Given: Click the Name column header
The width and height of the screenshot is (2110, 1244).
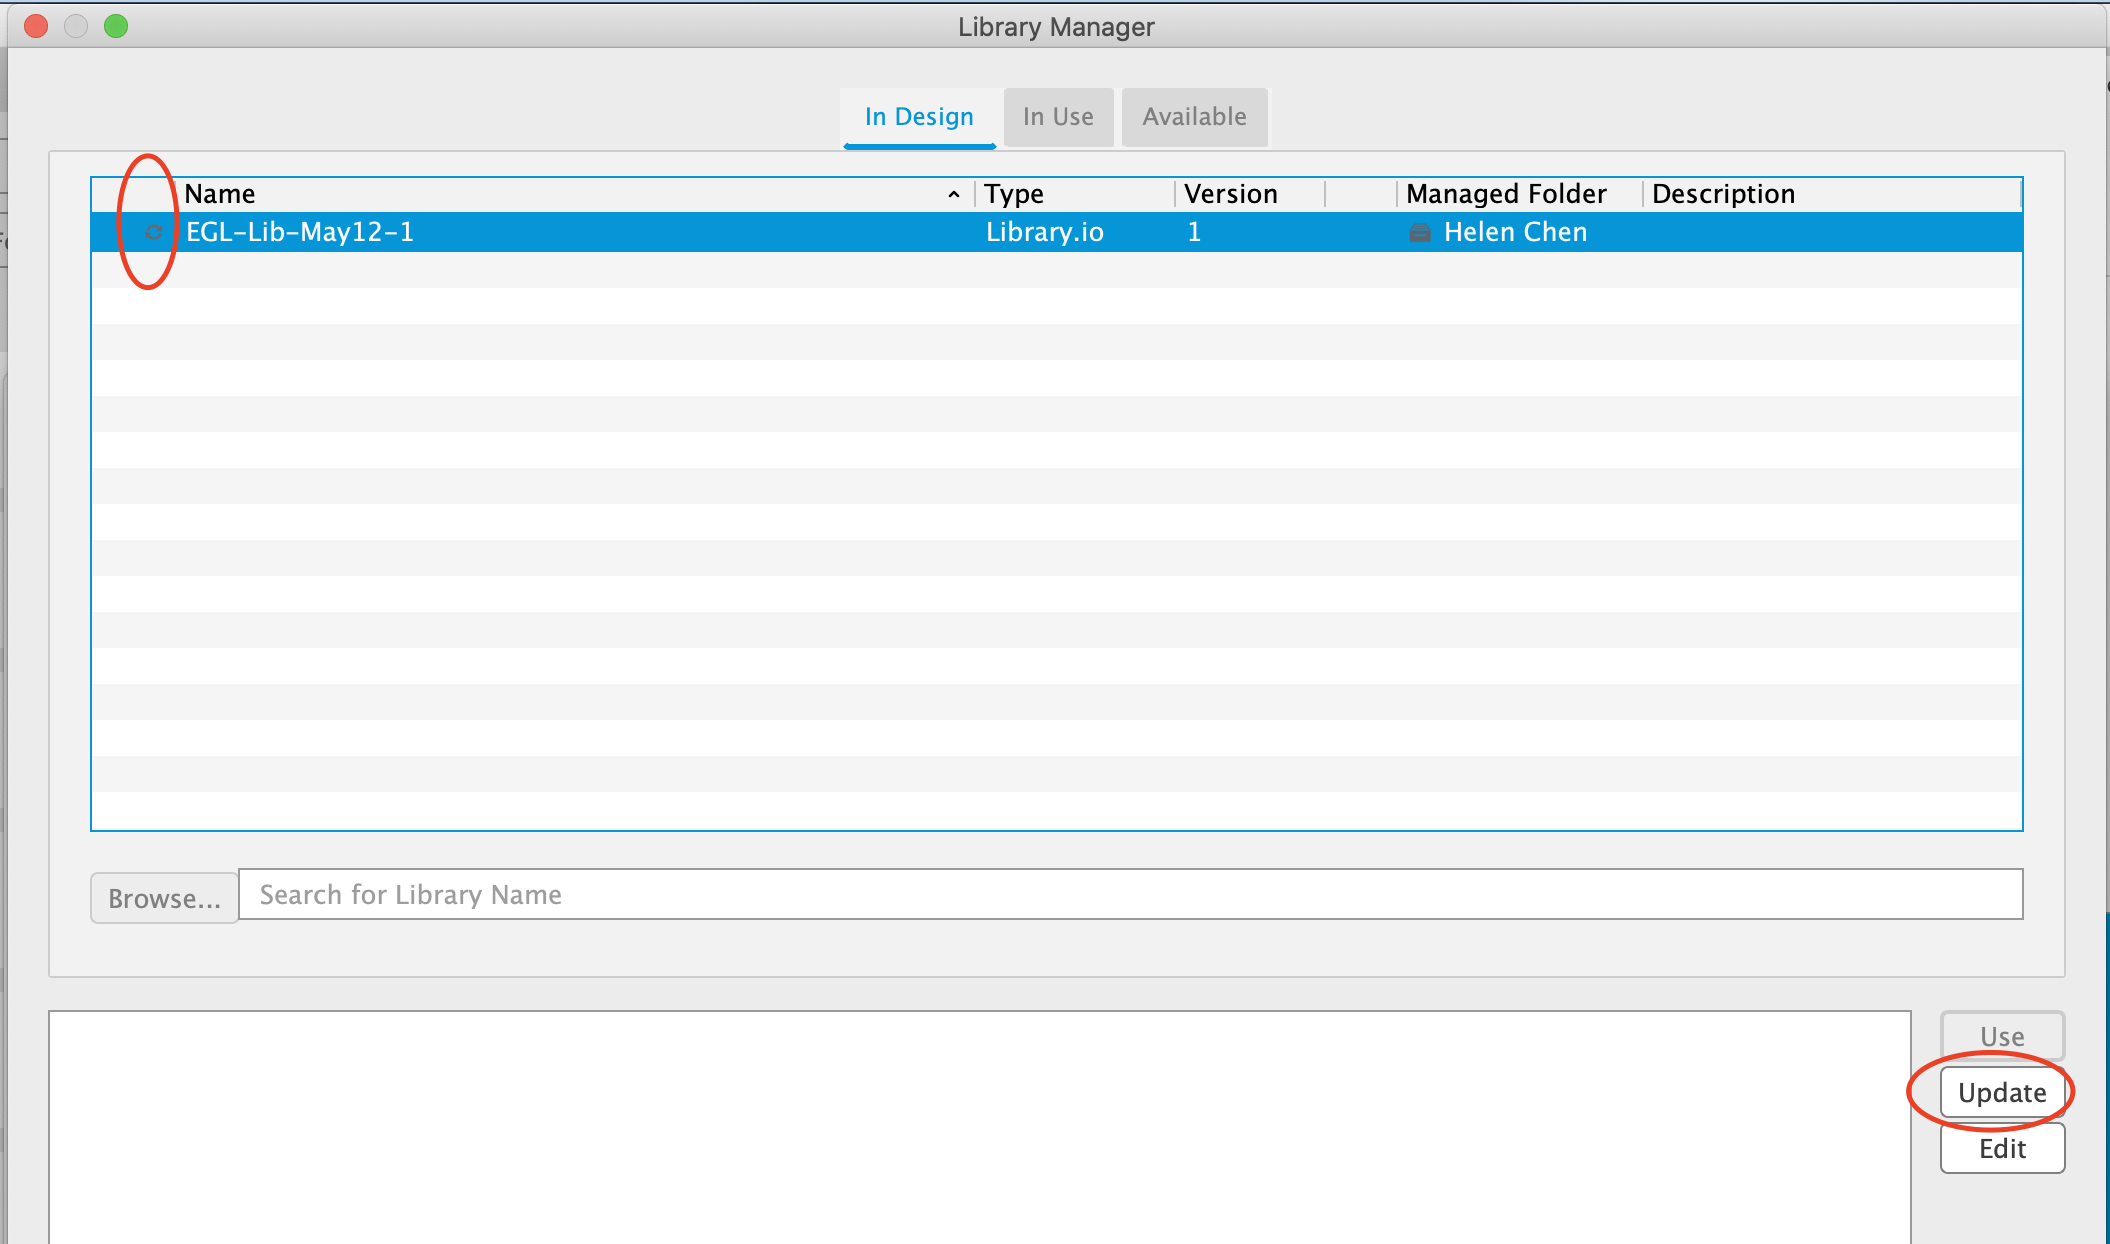Looking at the screenshot, I should (220, 193).
